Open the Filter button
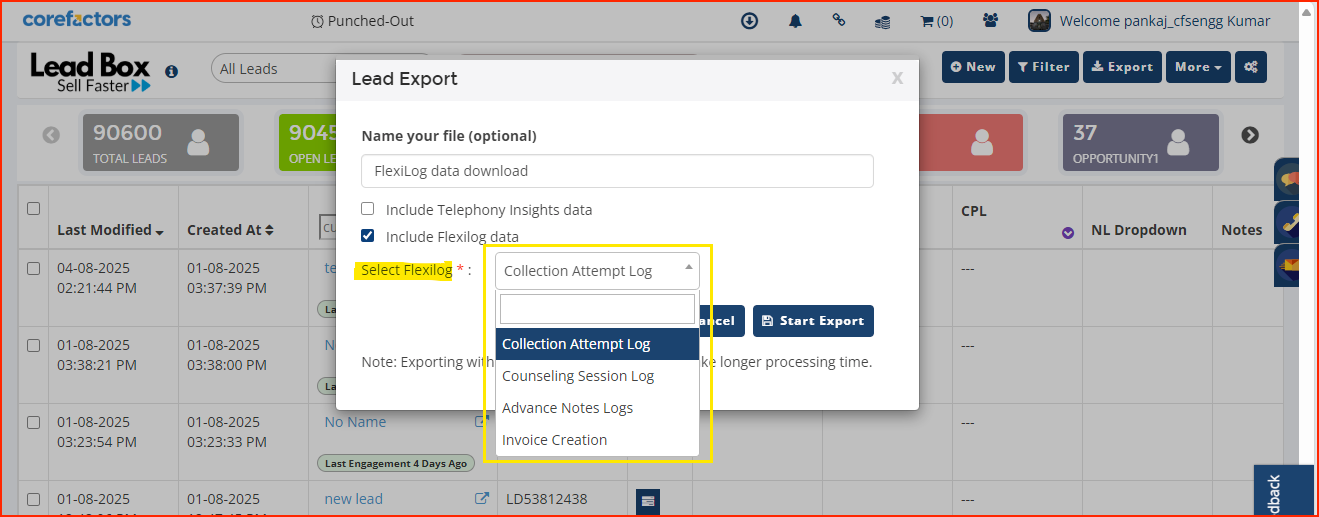1319x517 pixels. tap(1044, 67)
